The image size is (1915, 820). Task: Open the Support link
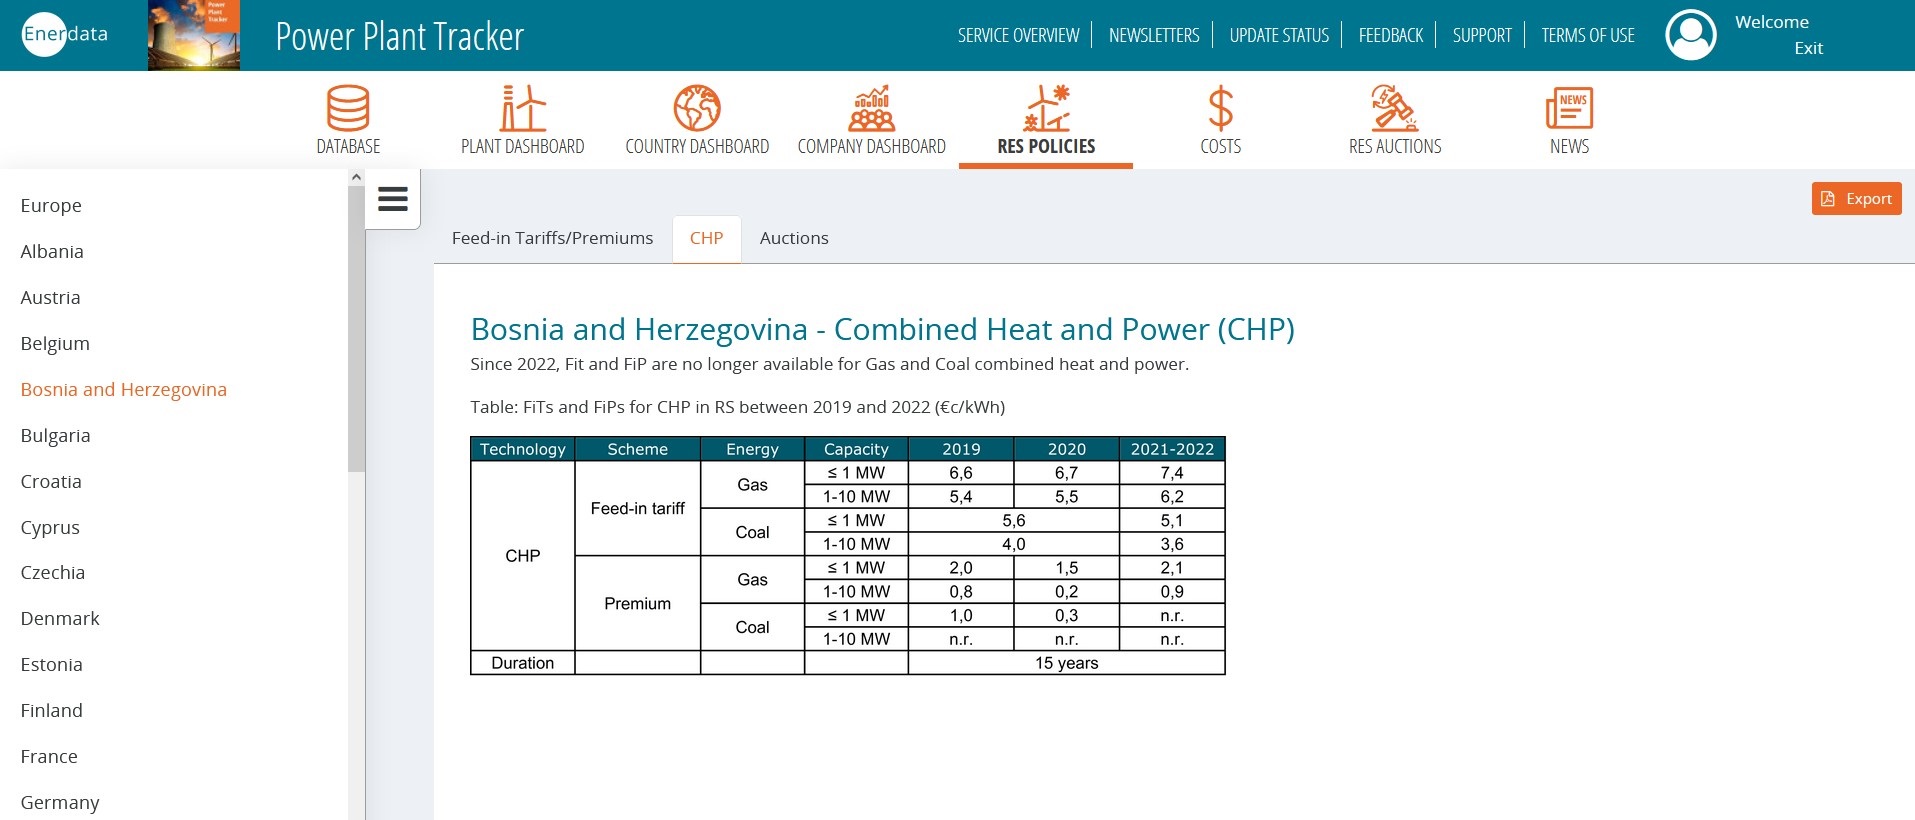1482,35
